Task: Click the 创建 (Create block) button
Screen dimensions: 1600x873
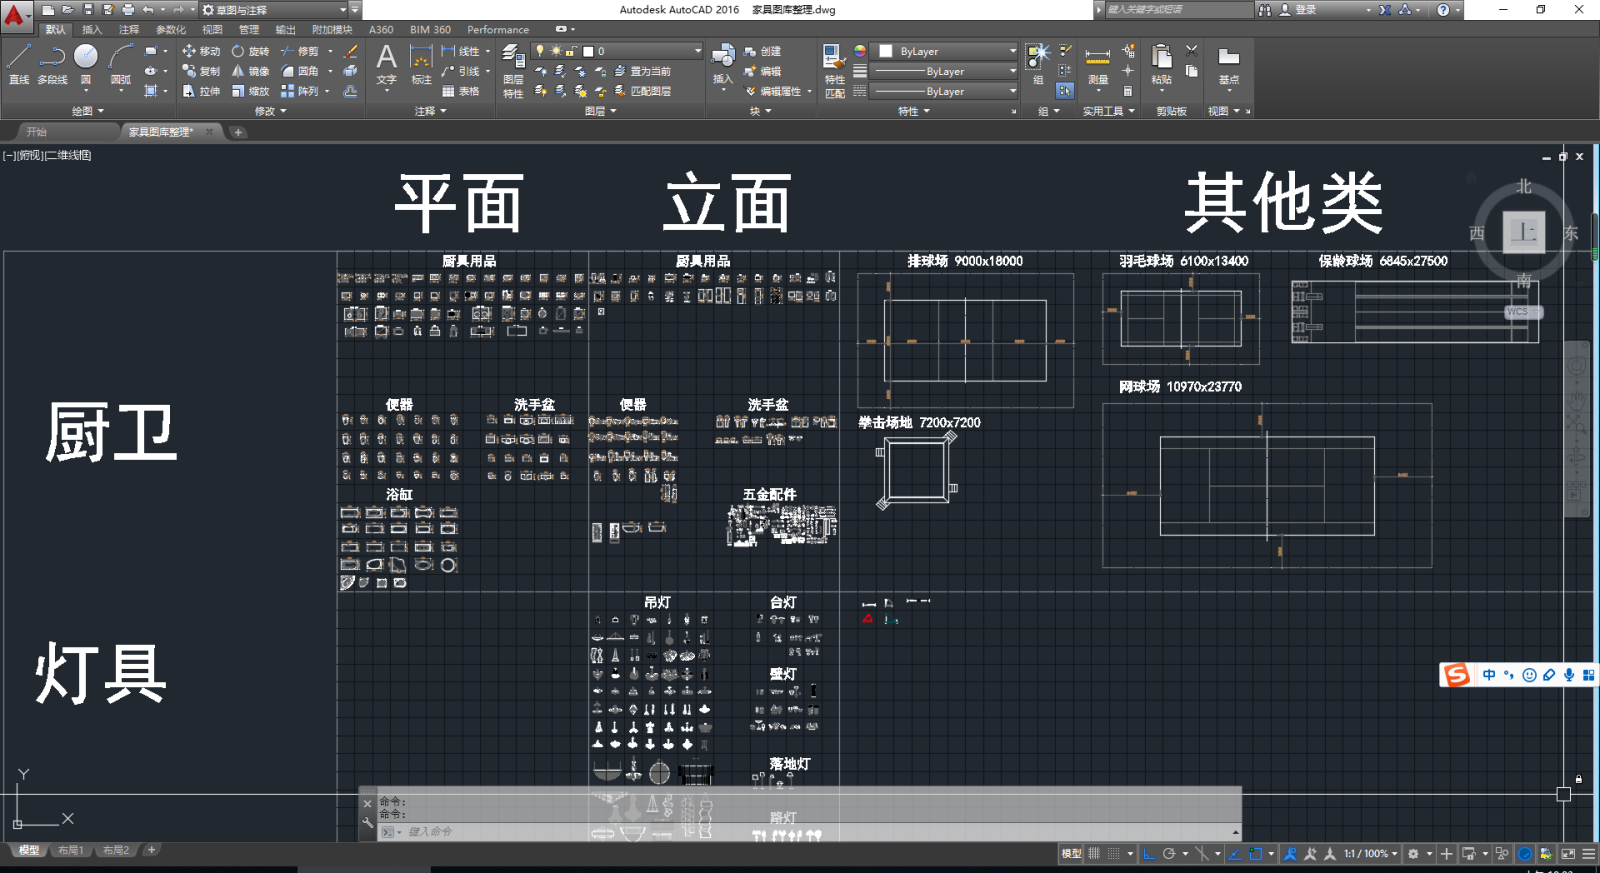Action: pyautogui.click(x=763, y=51)
